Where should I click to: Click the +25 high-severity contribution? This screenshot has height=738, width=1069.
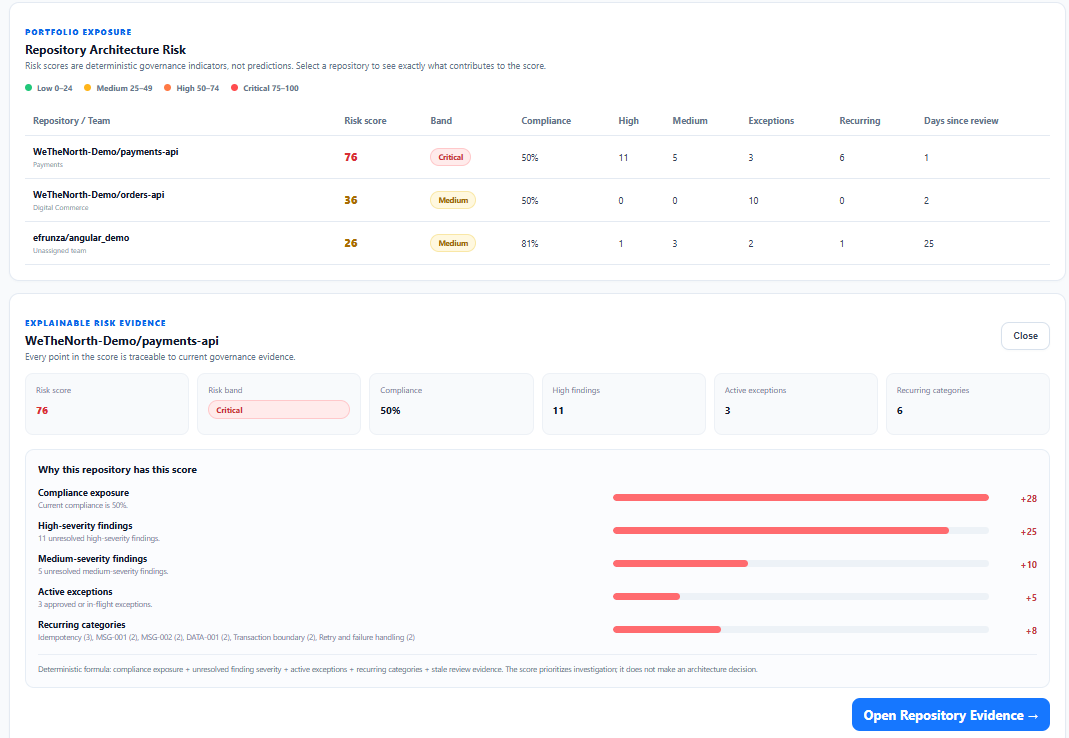(x=1028, y=531)
